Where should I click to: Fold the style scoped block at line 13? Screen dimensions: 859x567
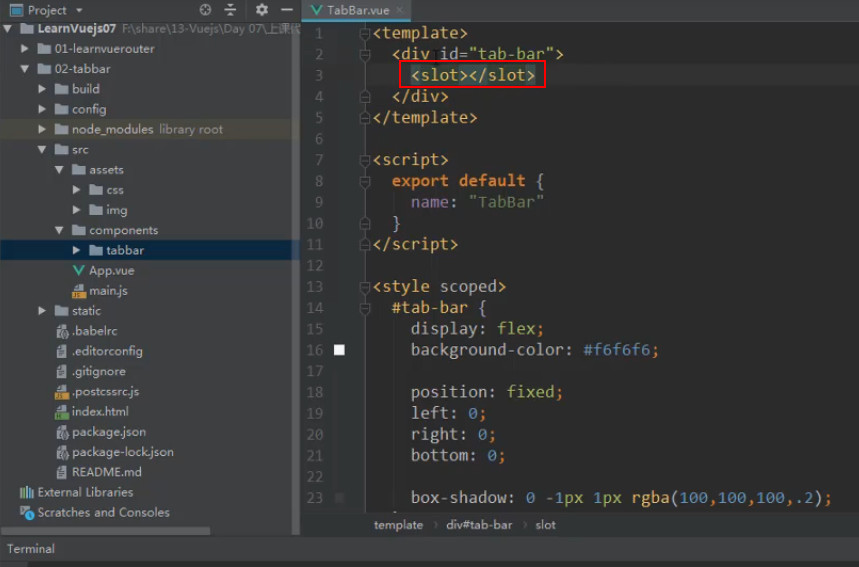click(364, 287)
